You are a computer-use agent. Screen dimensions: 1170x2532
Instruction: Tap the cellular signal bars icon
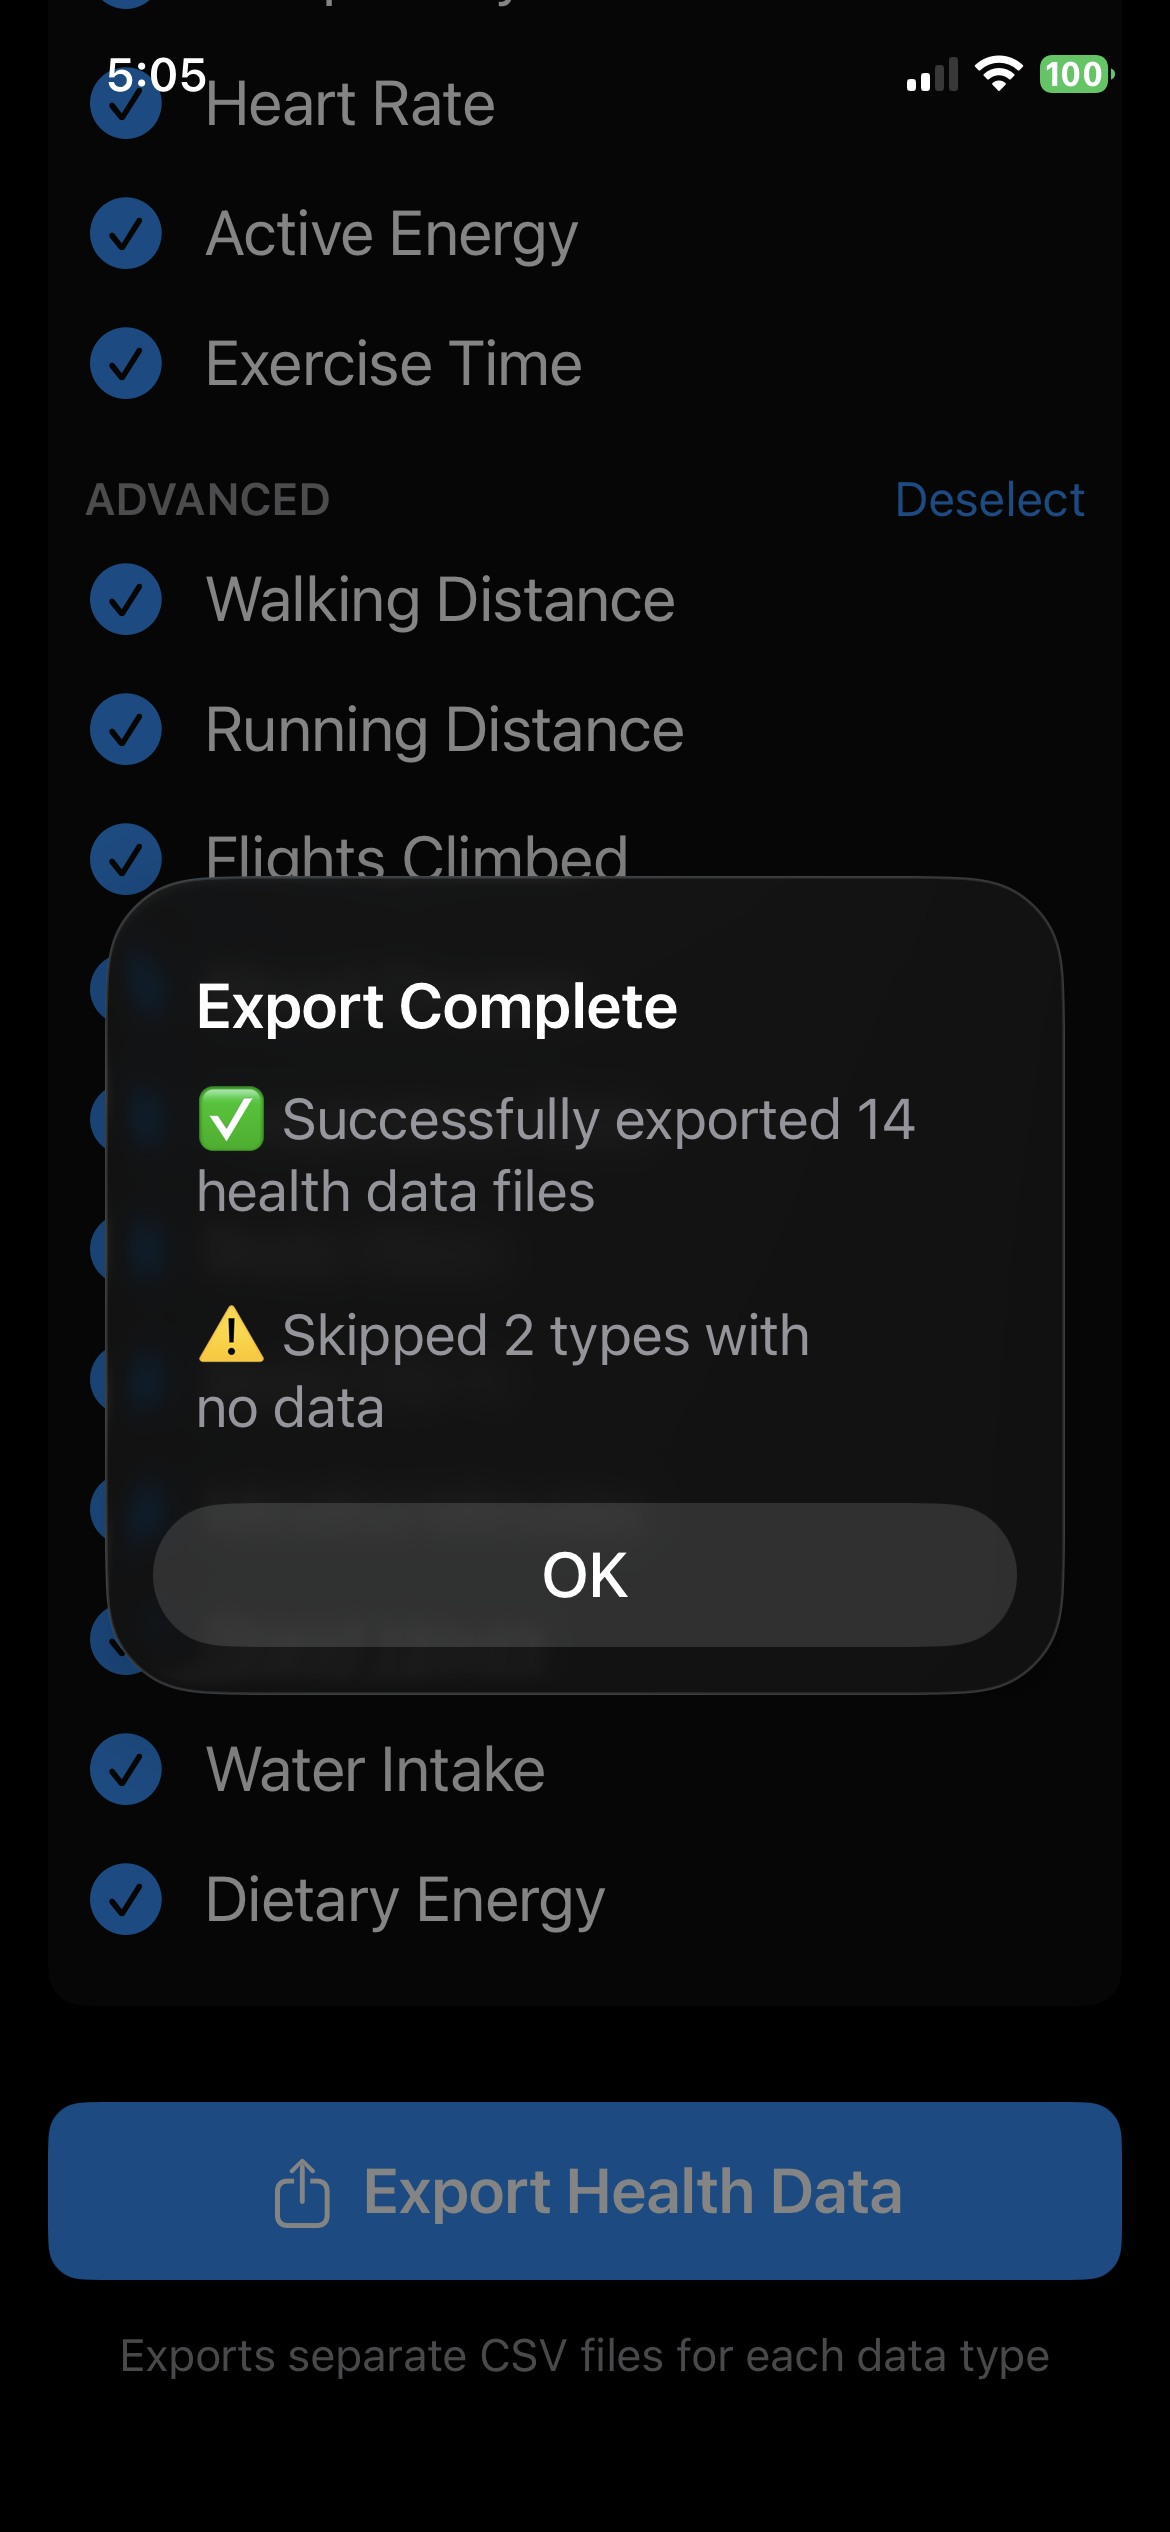click(931, 75)
